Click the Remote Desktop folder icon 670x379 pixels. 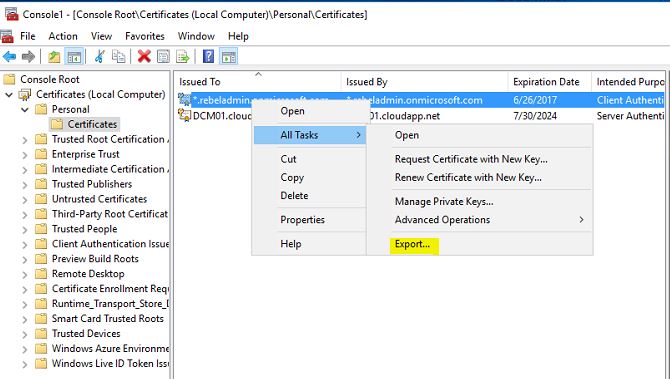click(41, 274)
